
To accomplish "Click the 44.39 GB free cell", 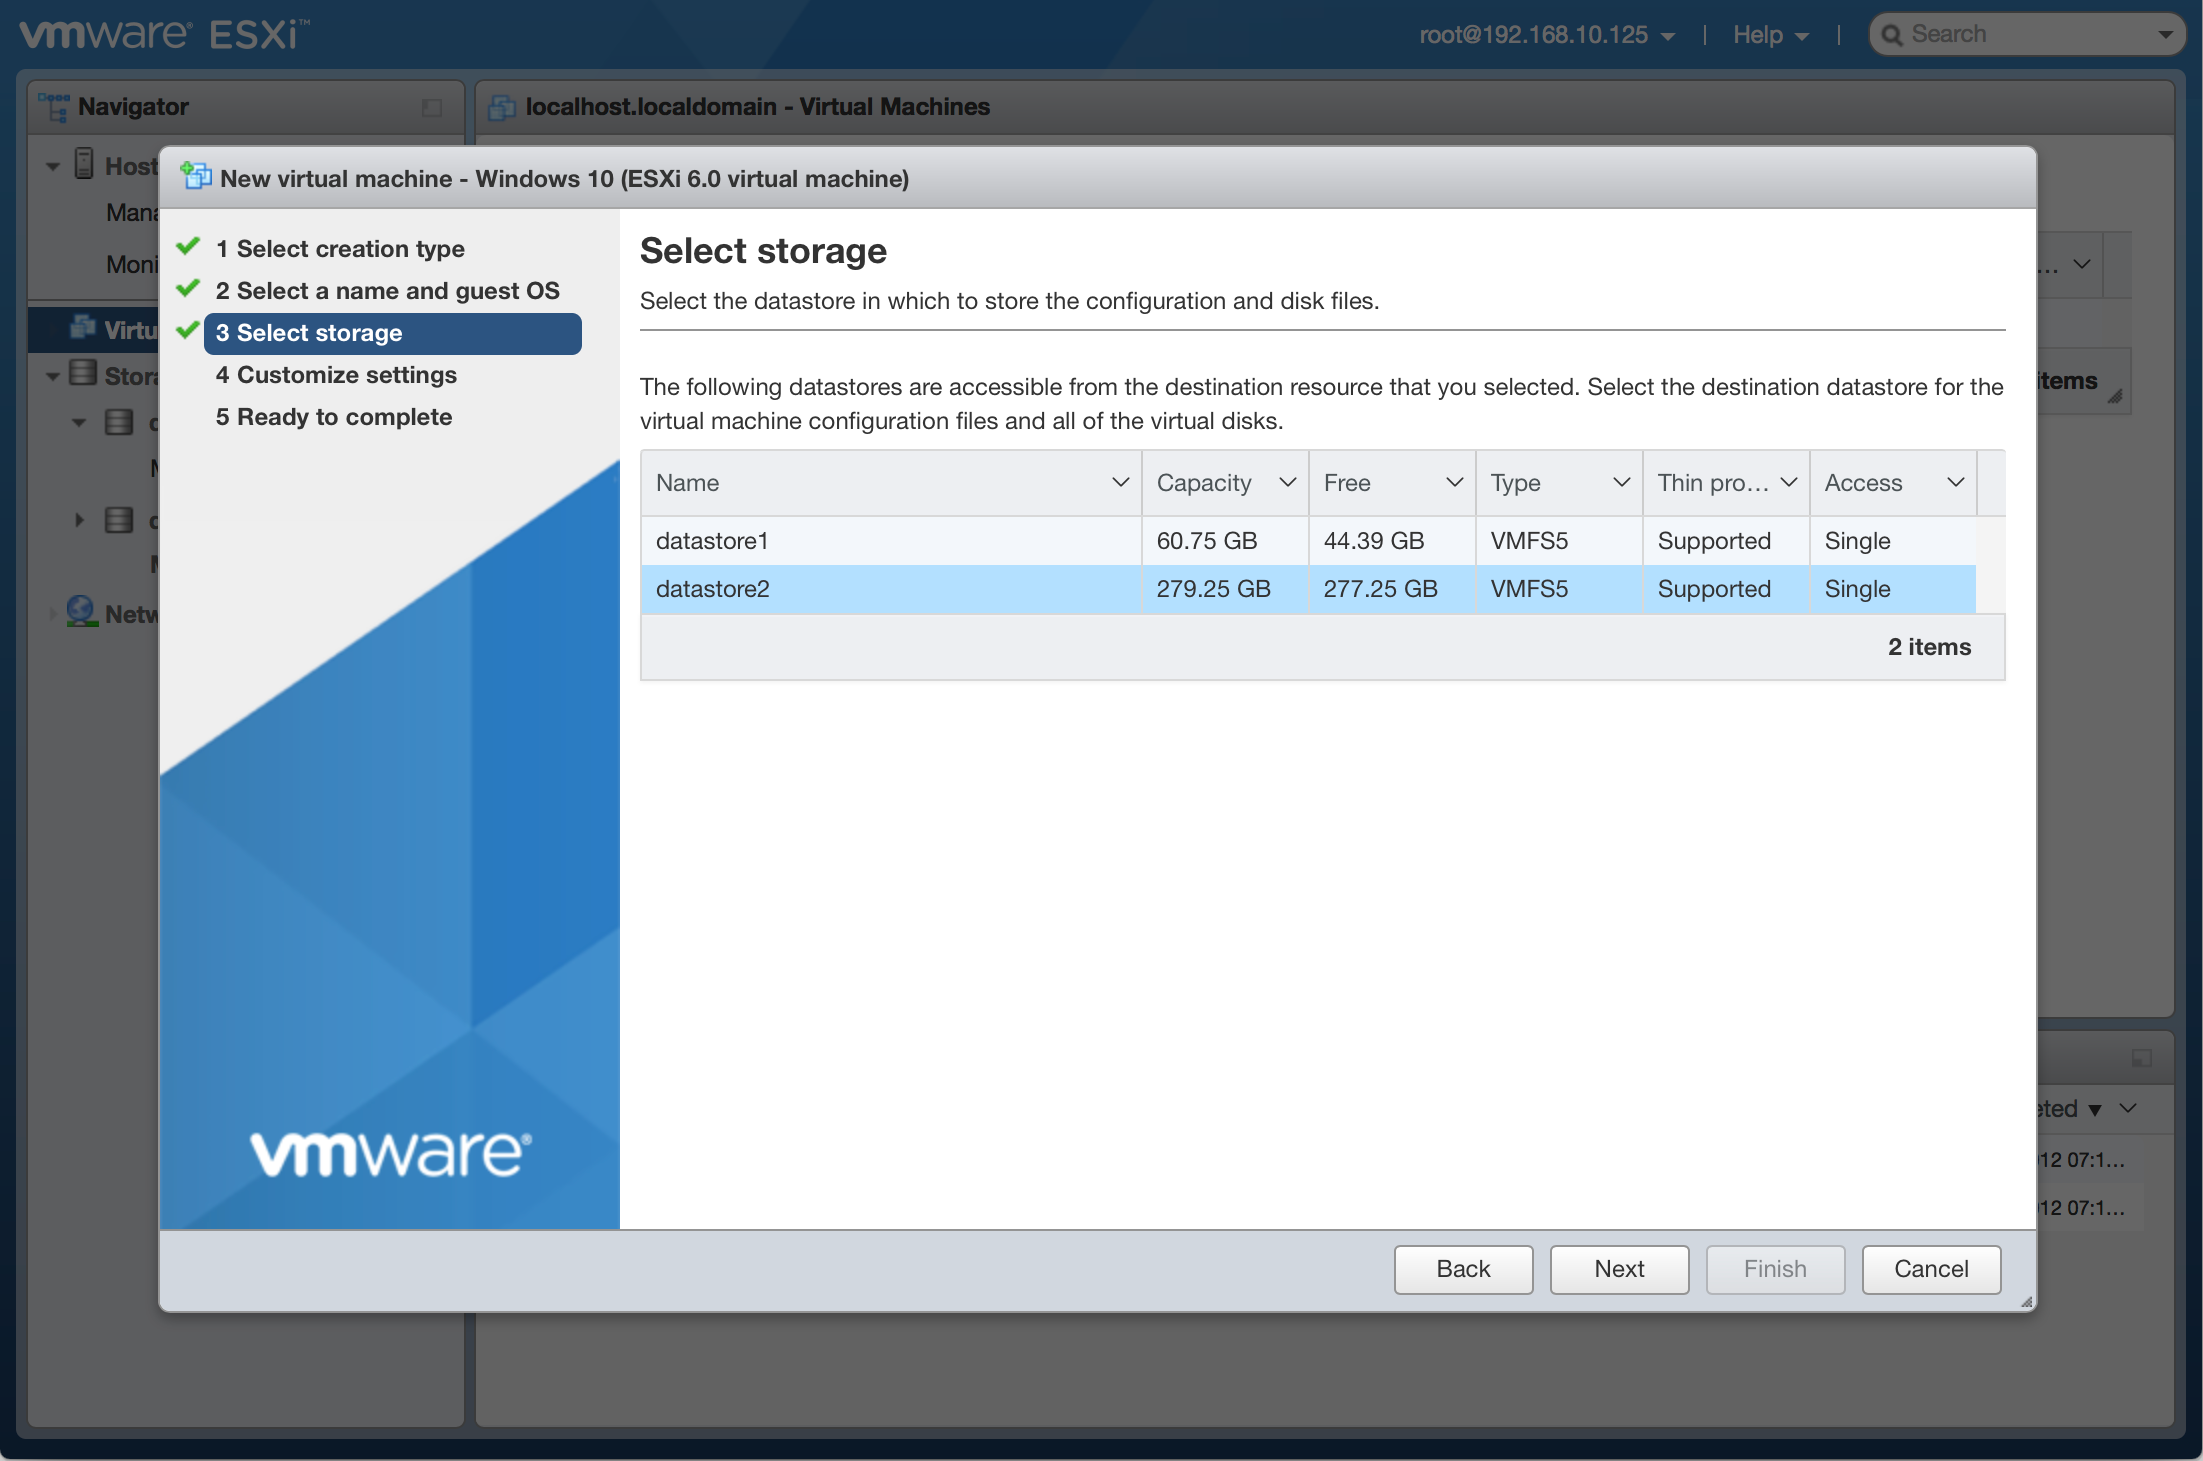I will point(1392,541).
